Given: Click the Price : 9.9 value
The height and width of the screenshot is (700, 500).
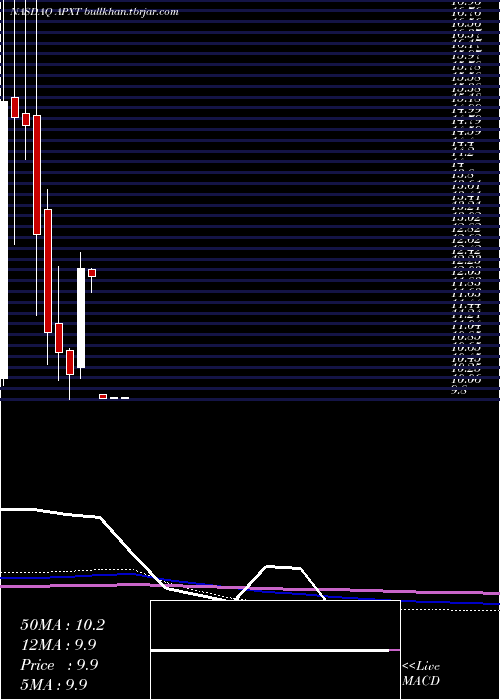Looking at the screenshot, I should point(58,665).
